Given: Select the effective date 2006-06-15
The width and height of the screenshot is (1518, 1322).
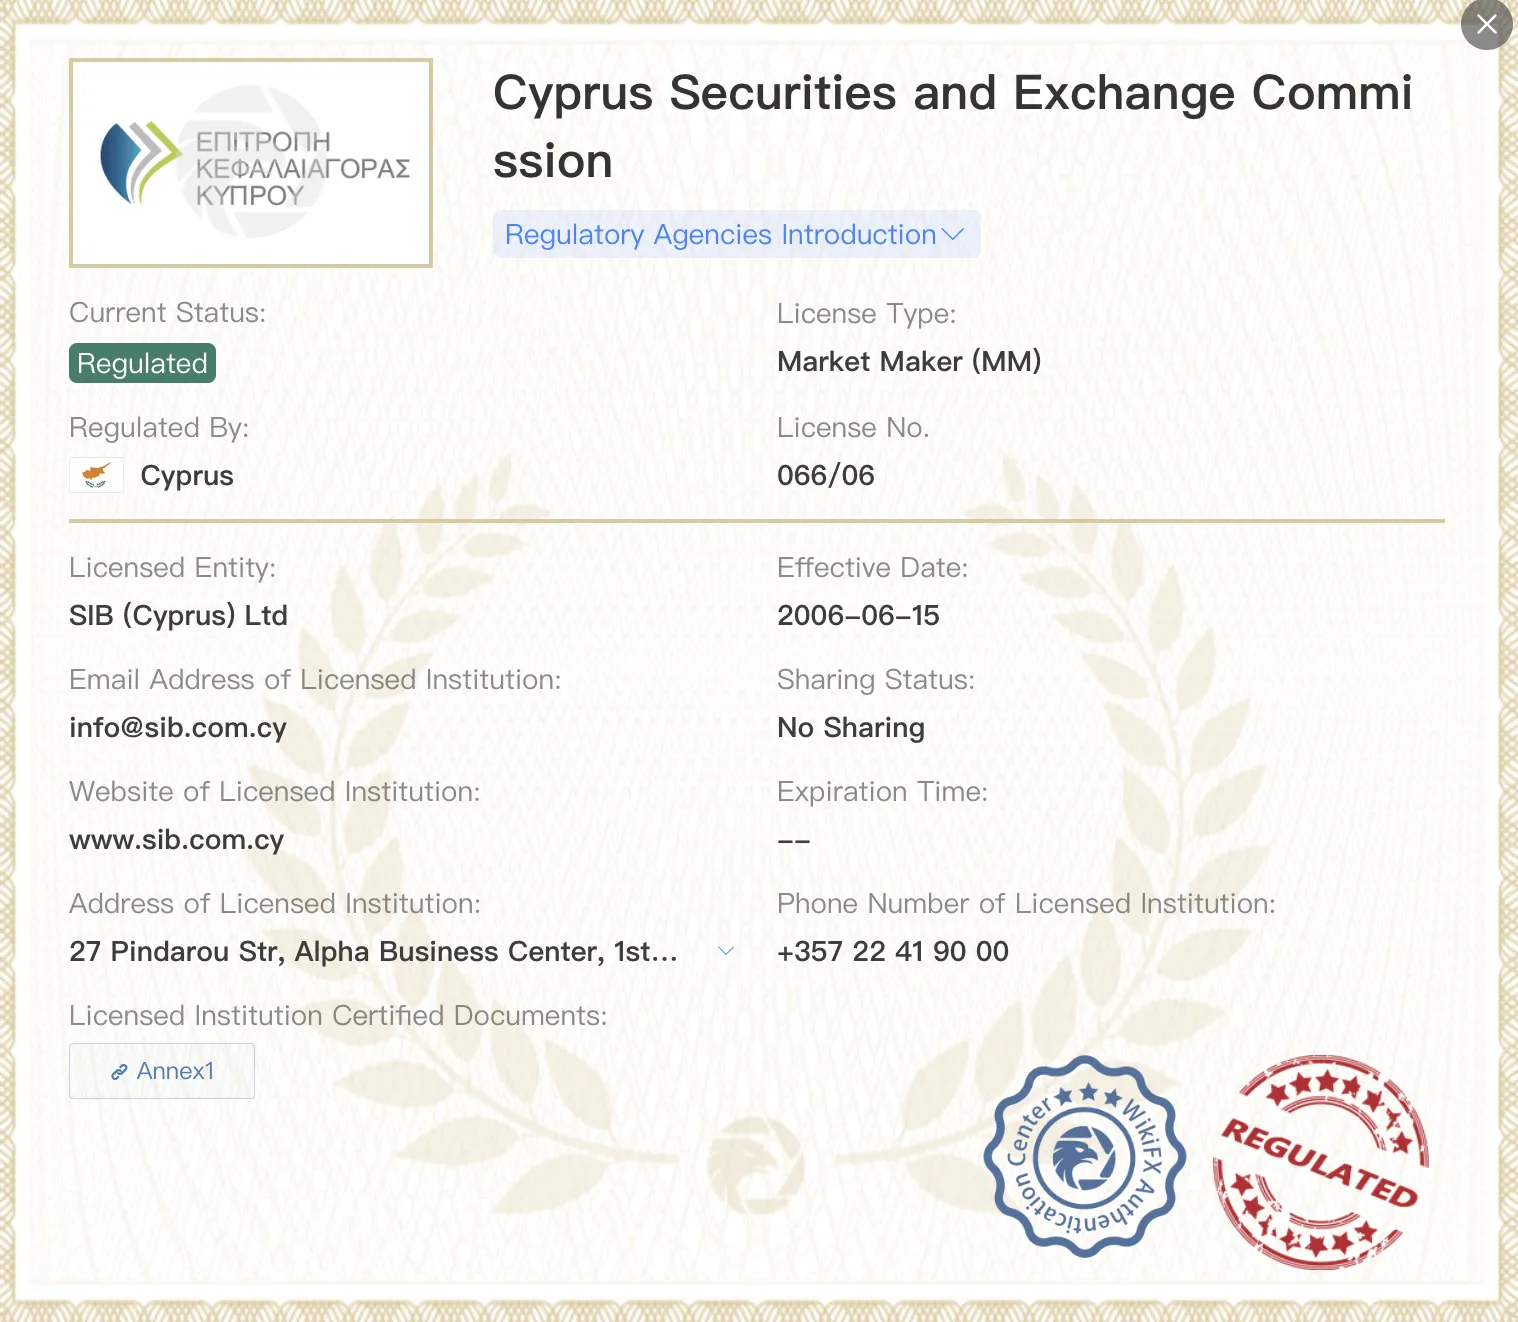Looking at the screenshot, I should pyautogui.click(x=858, y=616).
